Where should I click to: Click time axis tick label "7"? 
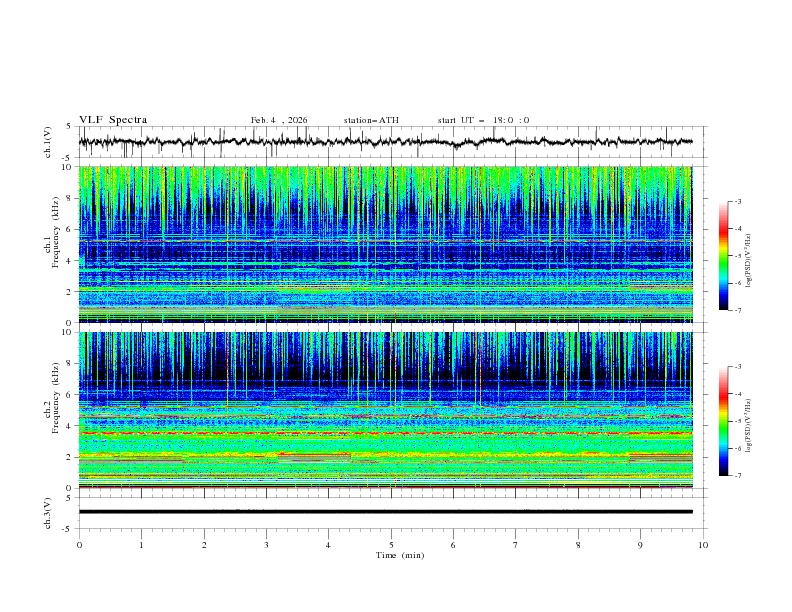516,545
